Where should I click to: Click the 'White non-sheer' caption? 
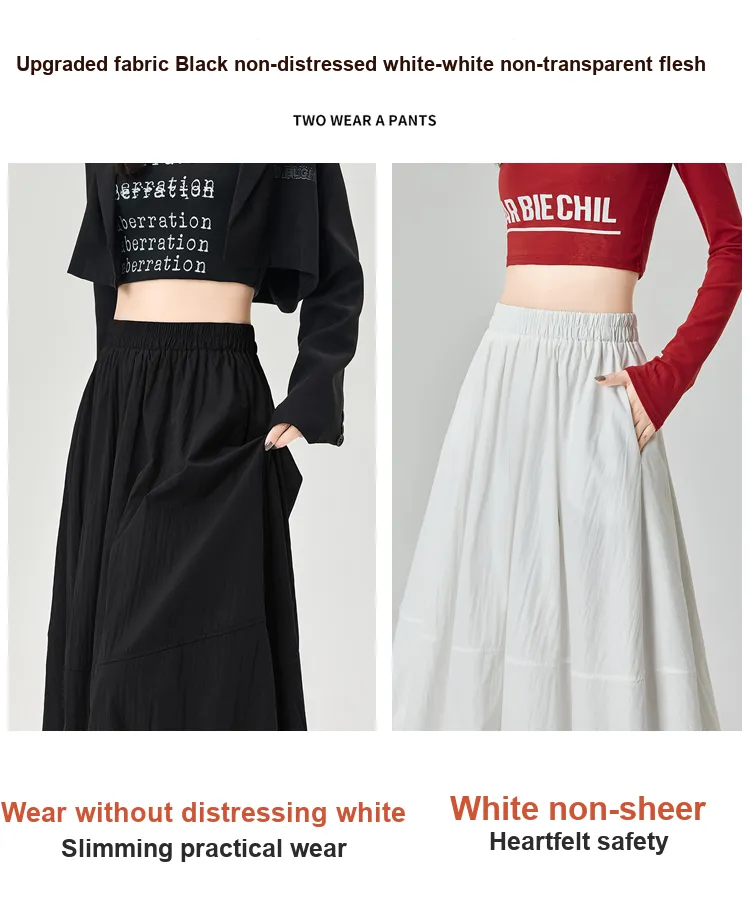(x=578, y=808)
